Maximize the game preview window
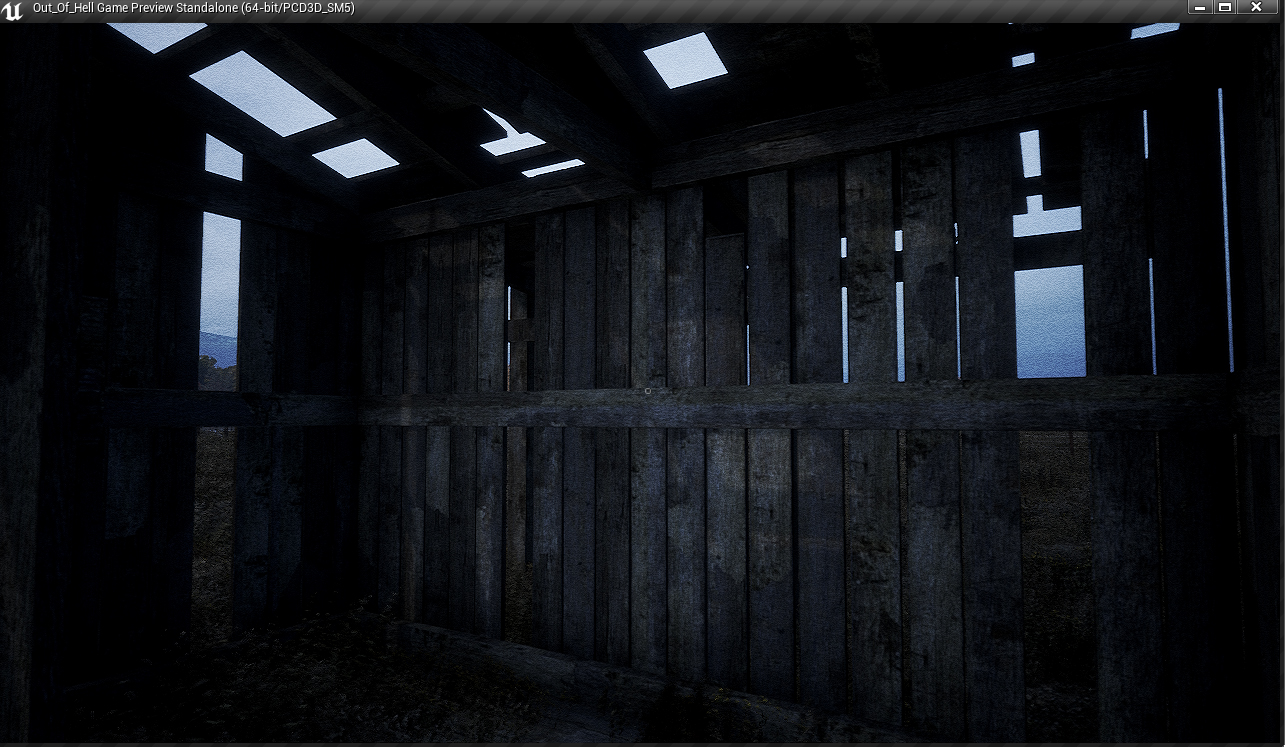Viewport: 1285px width, 747px height. pyautogui.click(x=1225, y=7)
